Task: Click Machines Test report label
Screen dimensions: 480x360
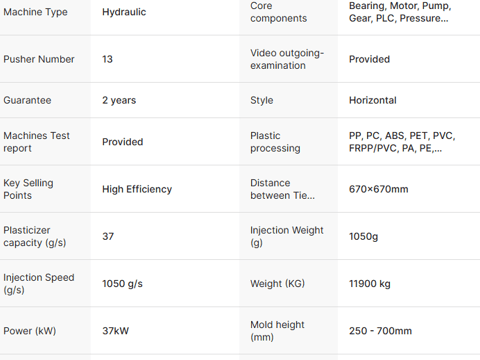Action: point(37,142)
